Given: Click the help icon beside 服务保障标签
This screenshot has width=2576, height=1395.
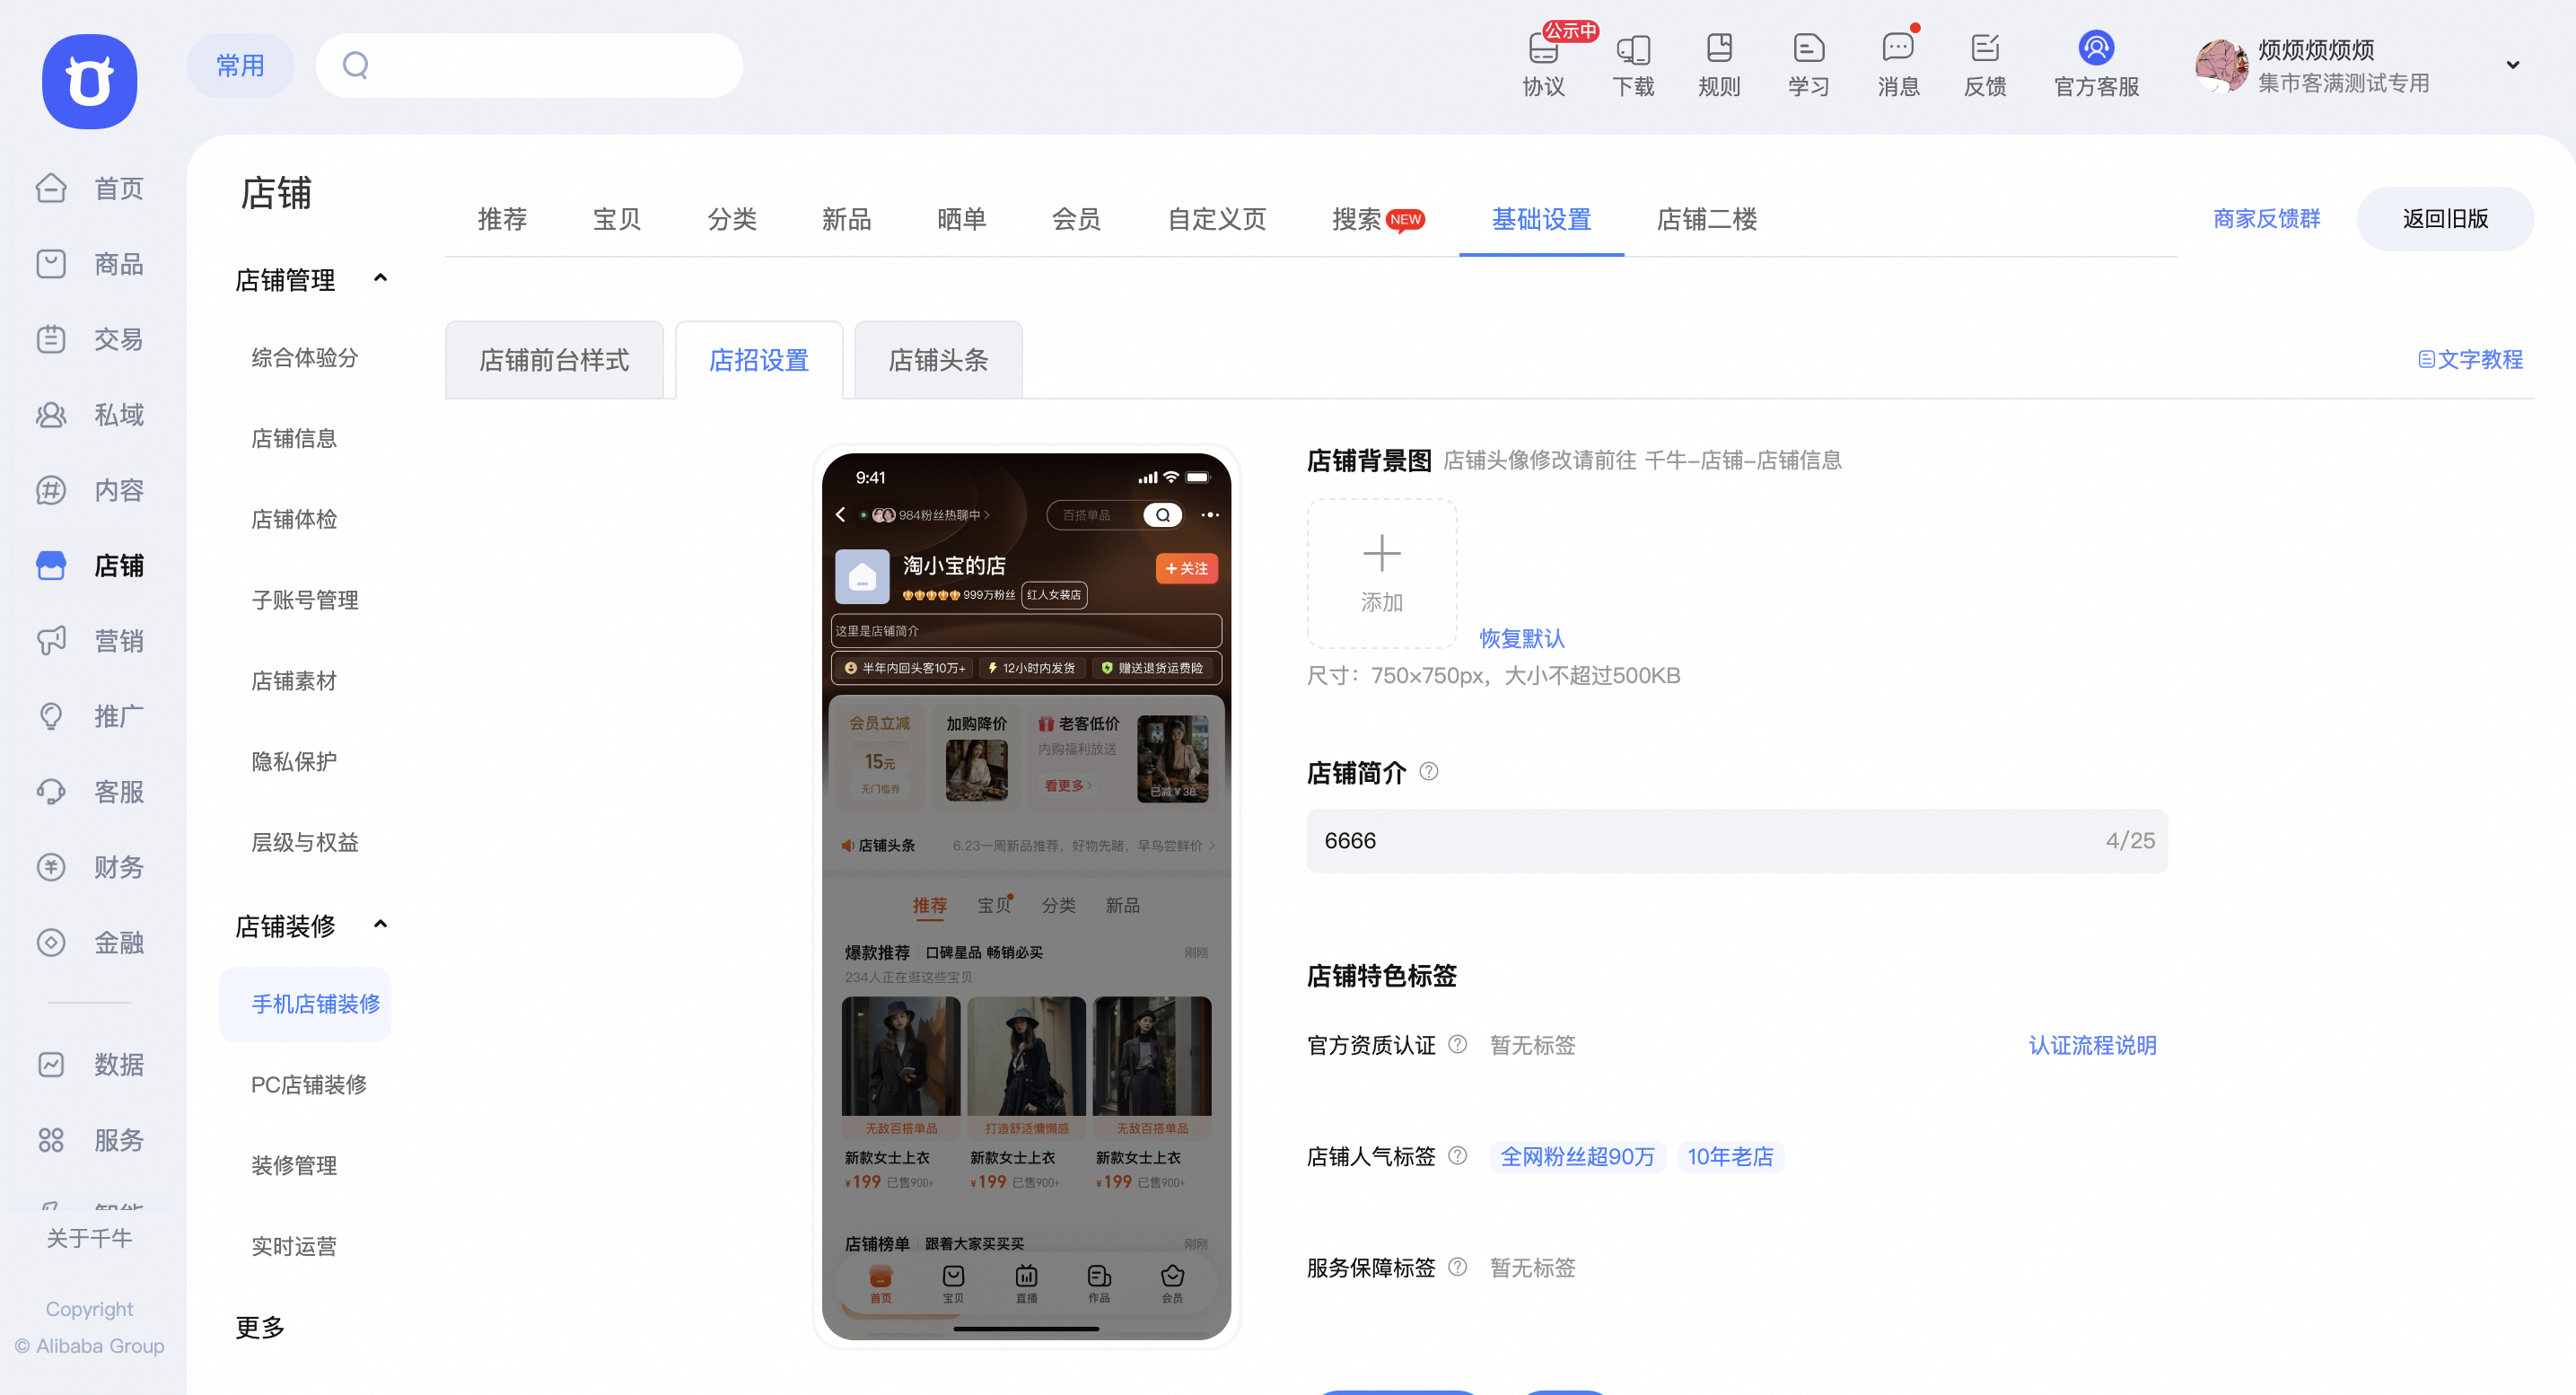Looking at the screenshot, I should (1458, 1266).
